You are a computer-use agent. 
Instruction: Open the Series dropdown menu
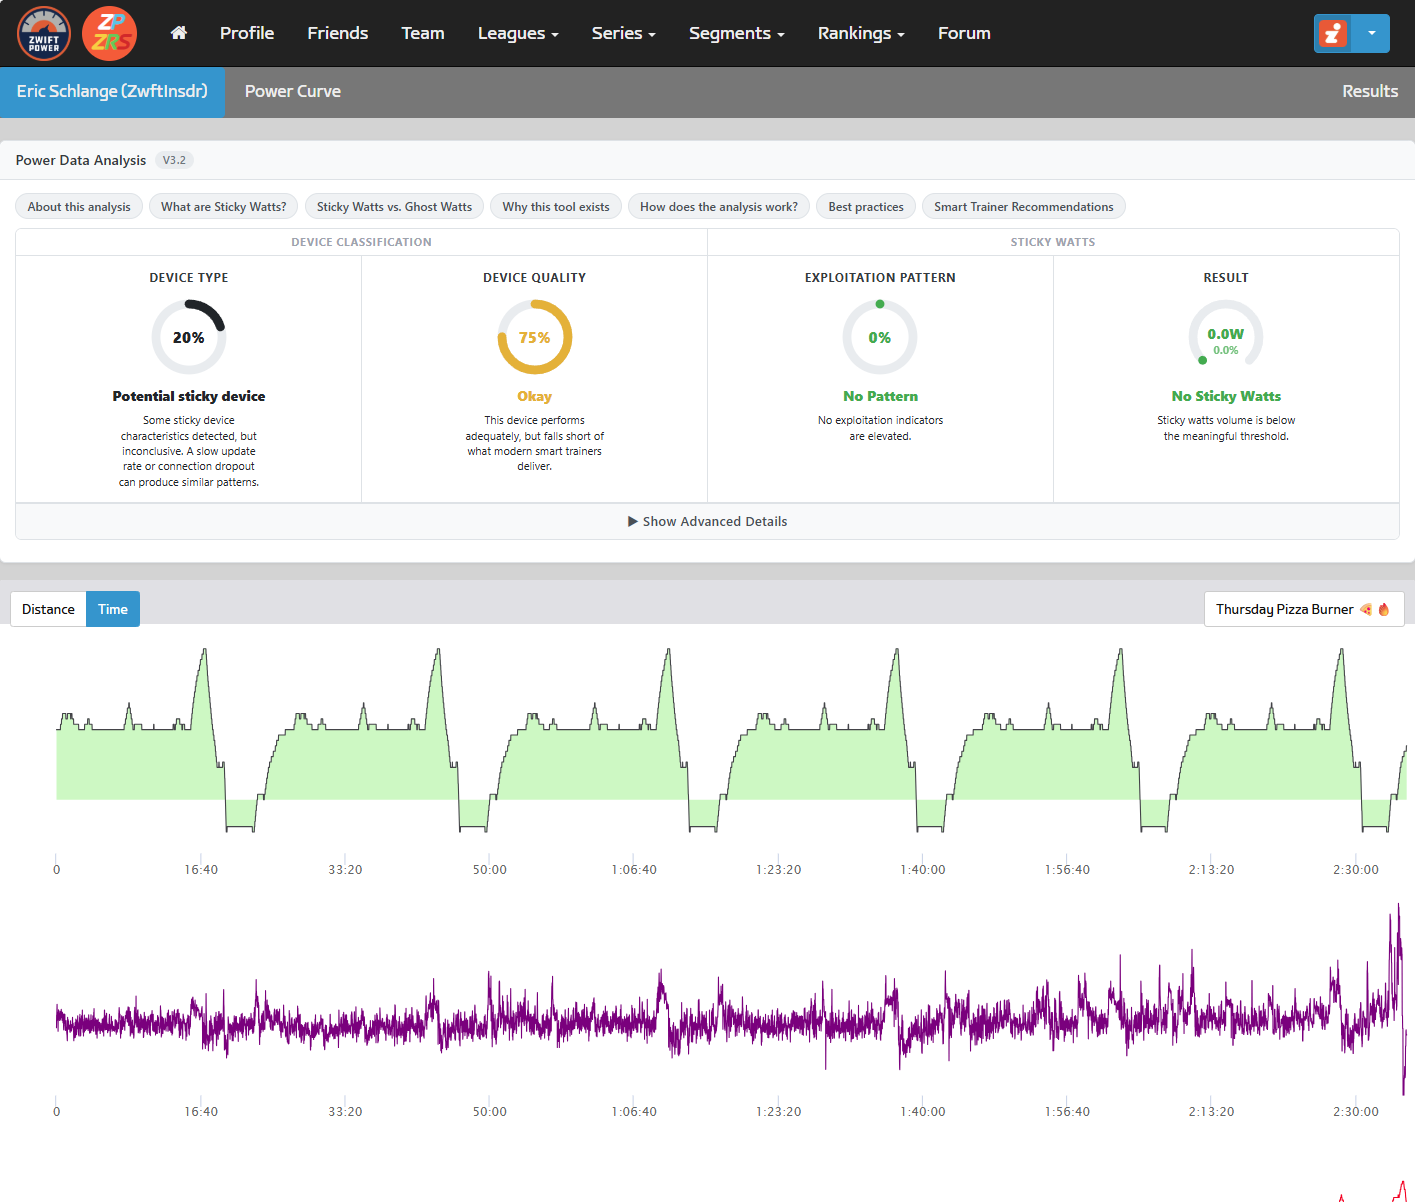(624, 33)
